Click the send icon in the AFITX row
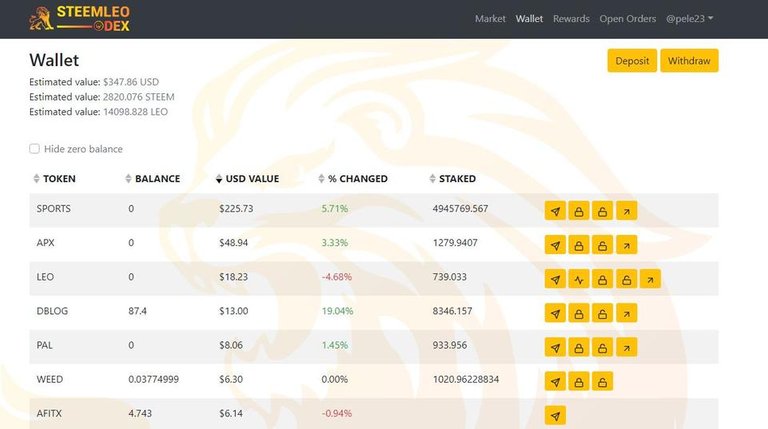Screen dimensions: 768x429 [x=555, y=416]
